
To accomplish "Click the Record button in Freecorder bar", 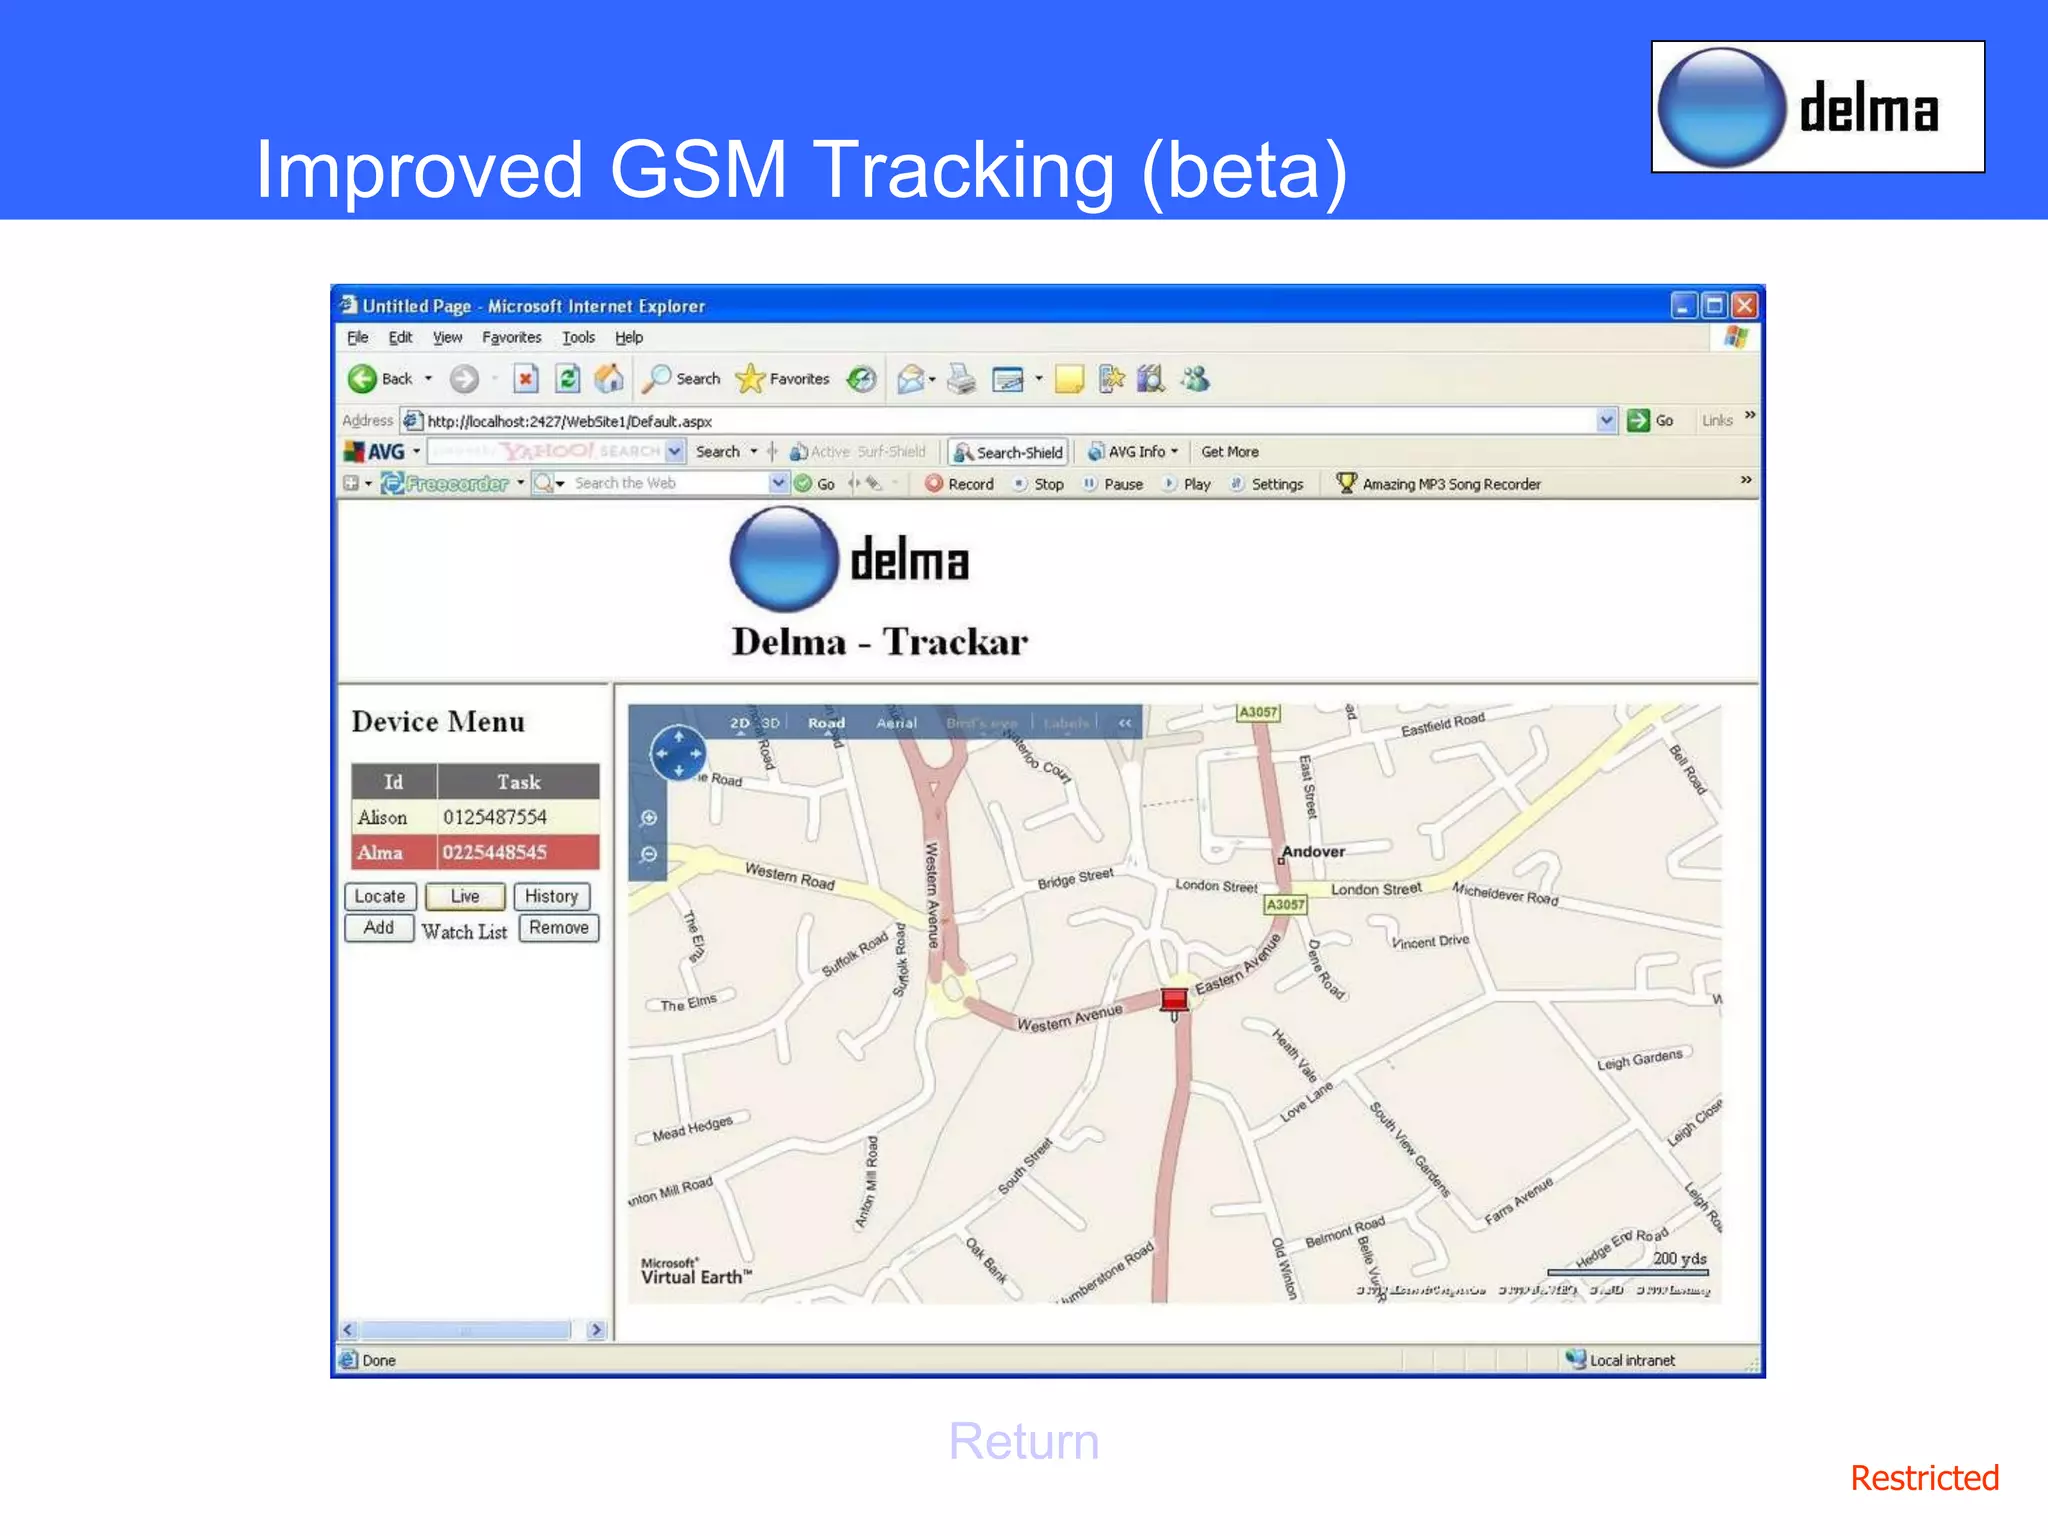I will (x=960, y=484).
